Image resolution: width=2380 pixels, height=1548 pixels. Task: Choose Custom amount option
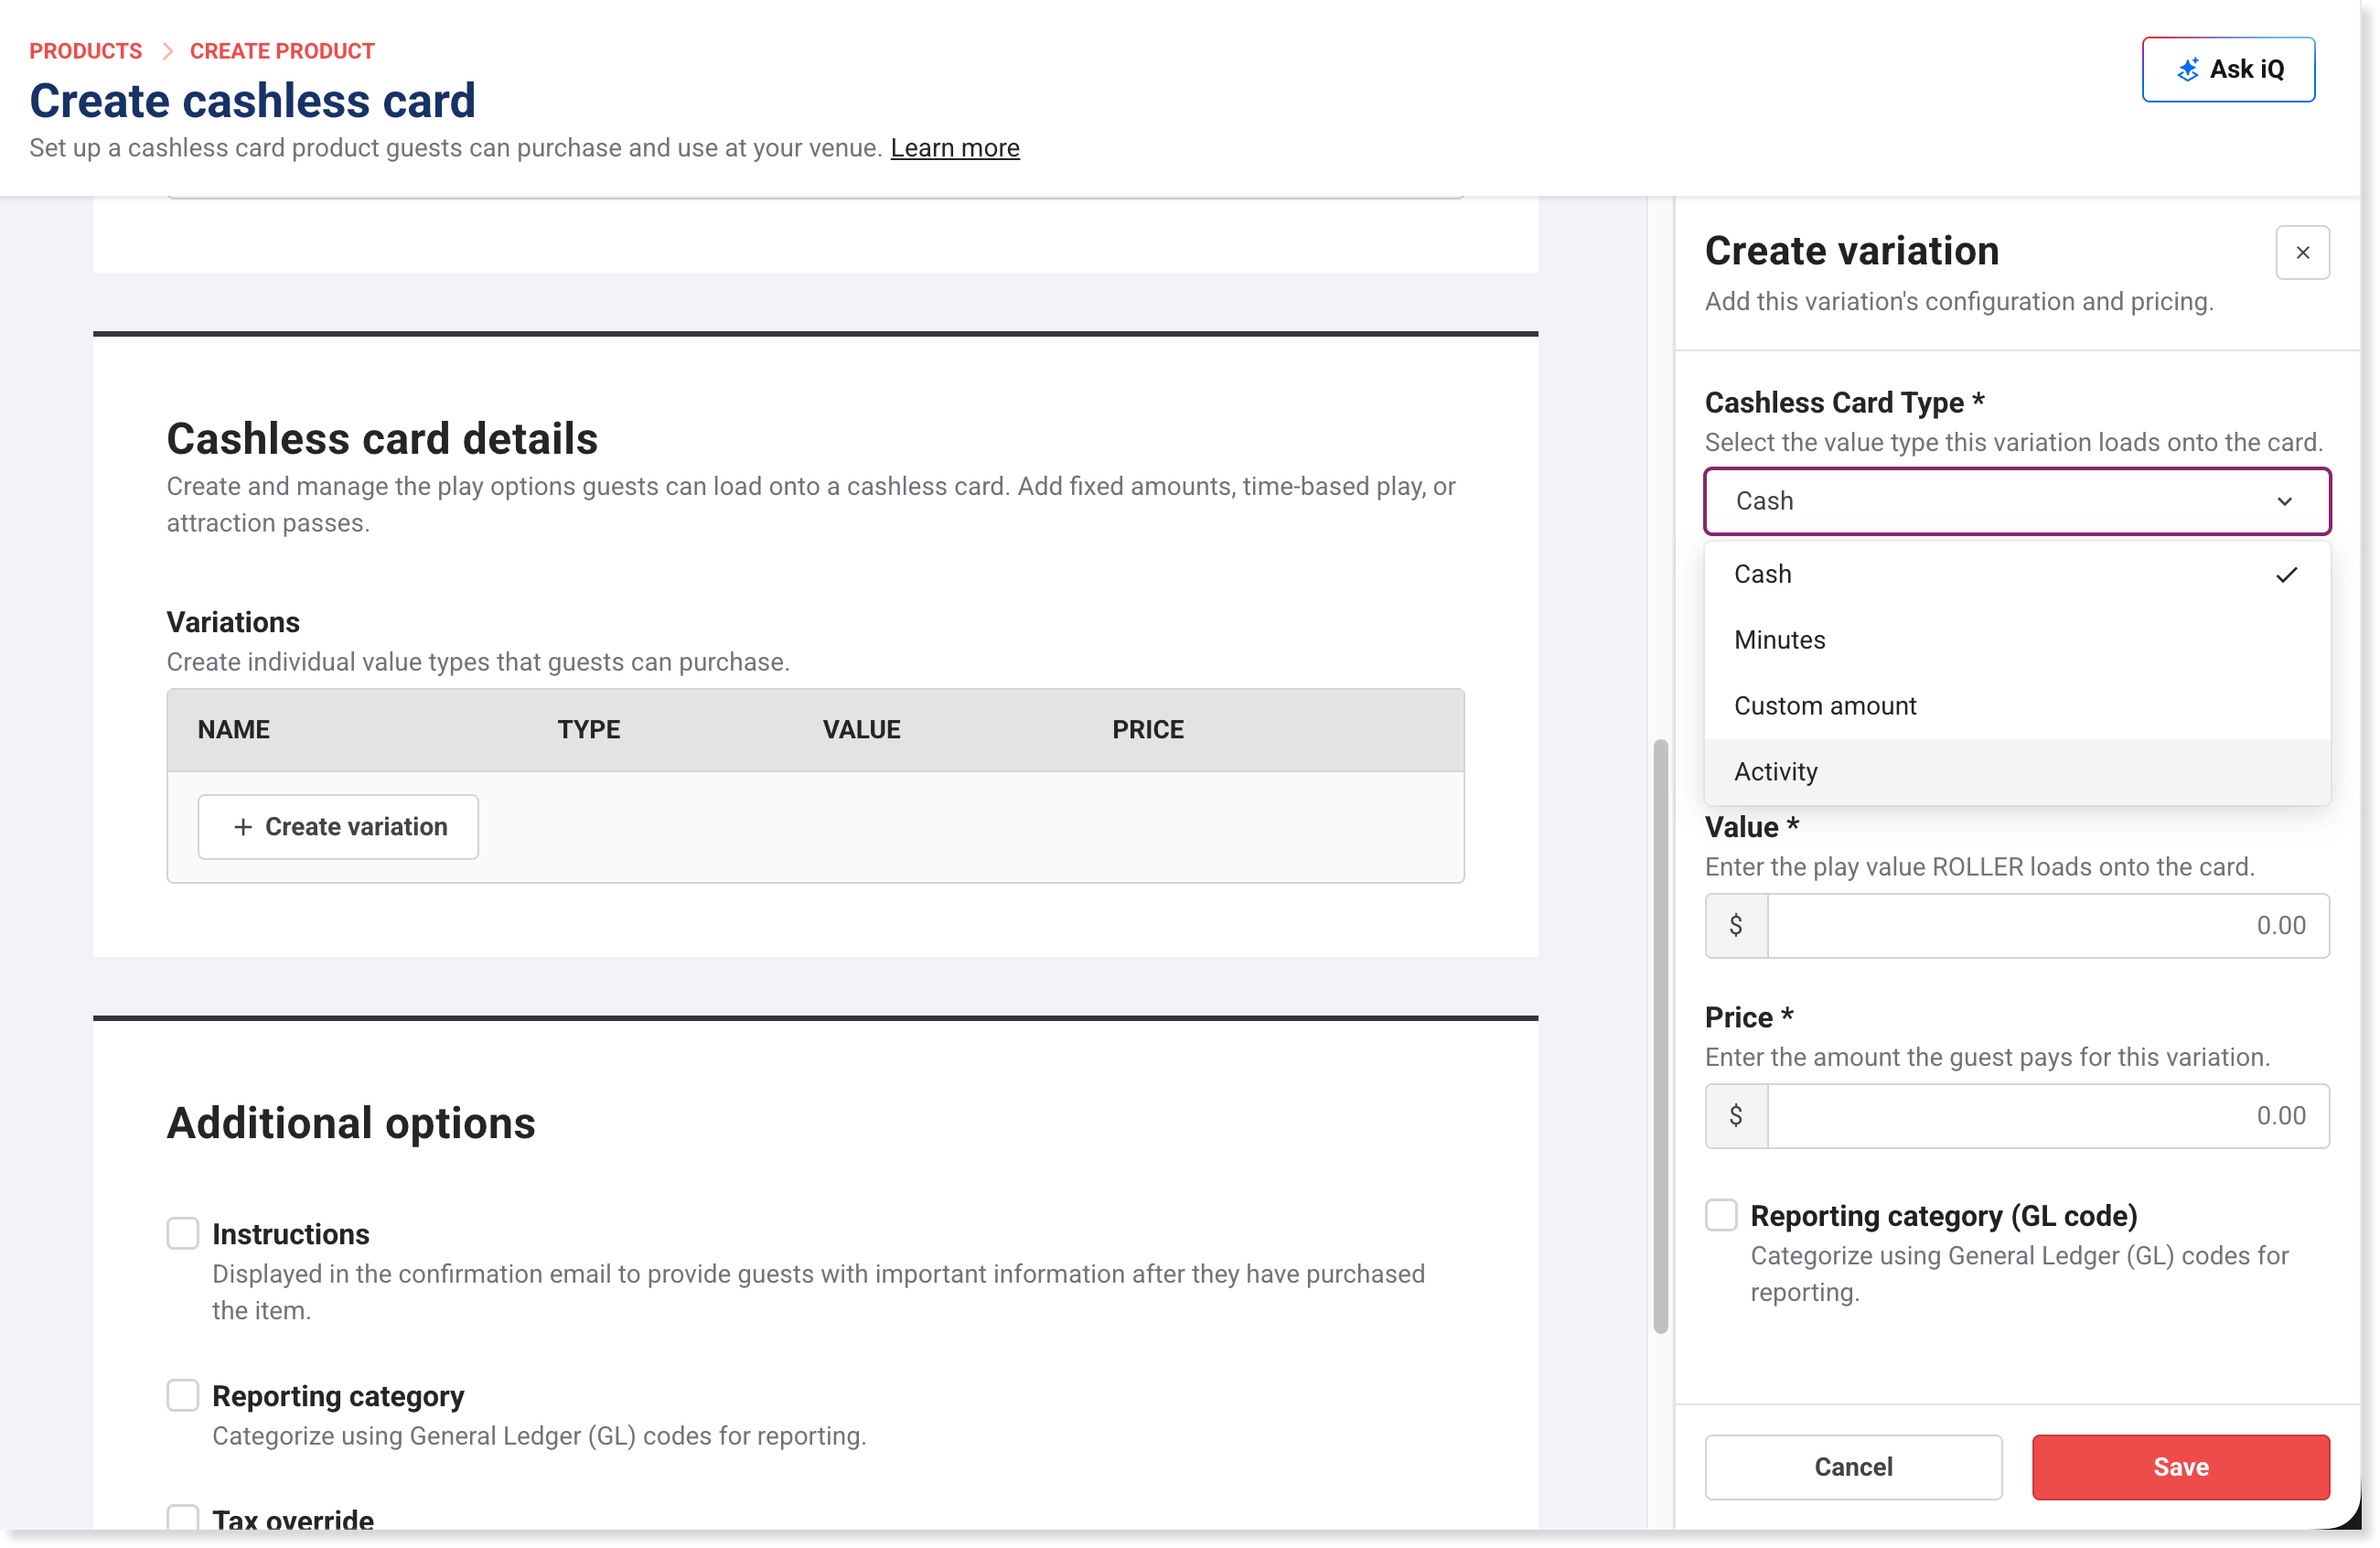pyautogui.click(x=2017, y=706)
